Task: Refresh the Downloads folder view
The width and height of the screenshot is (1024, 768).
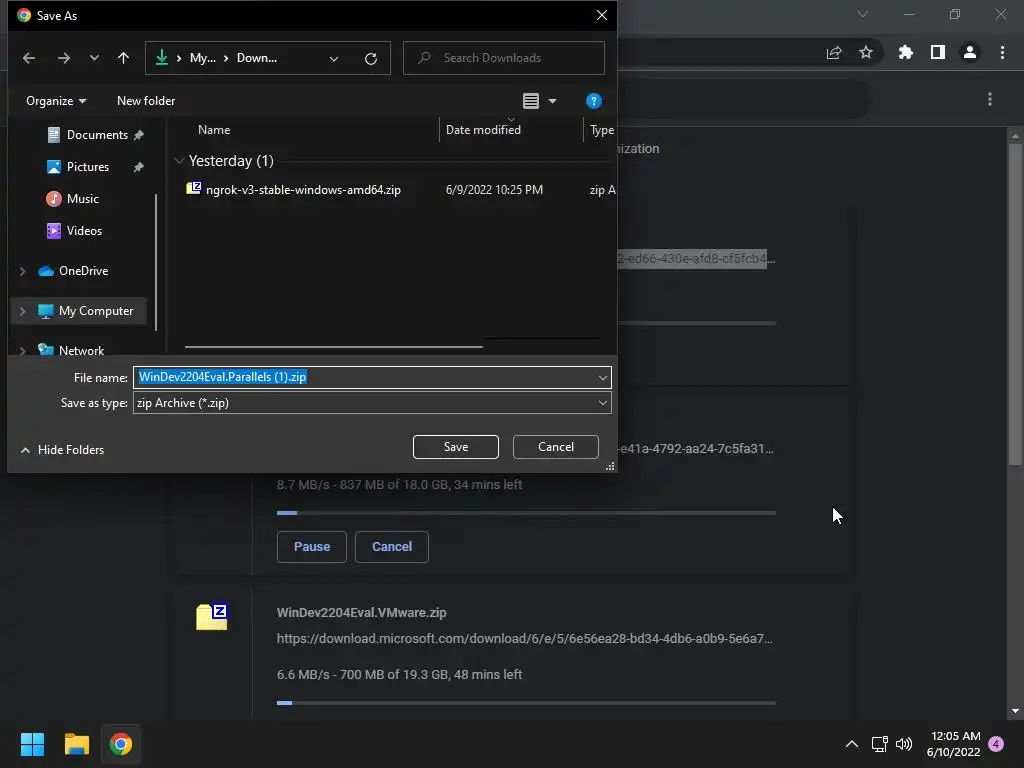Action: (371, 59)
